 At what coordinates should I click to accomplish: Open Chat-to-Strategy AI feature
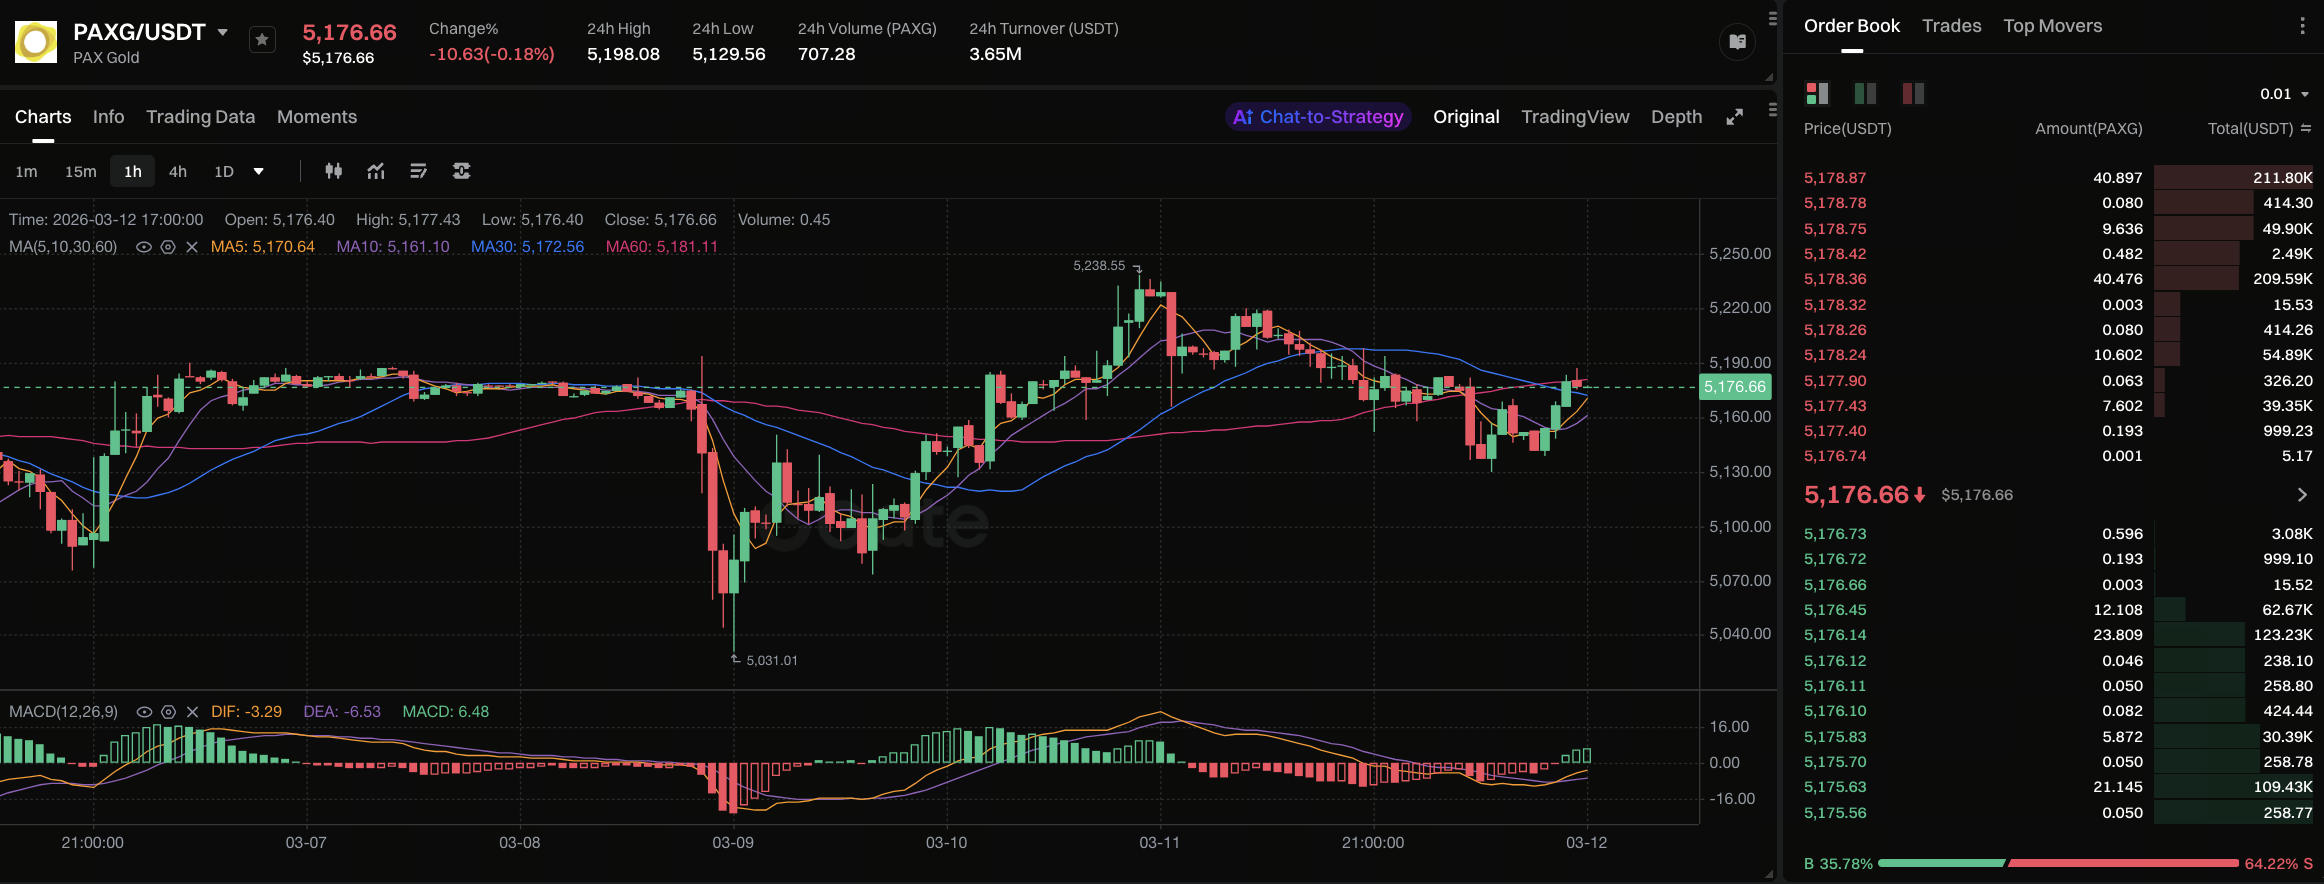pyautogui.click(x=1318, y=117)
